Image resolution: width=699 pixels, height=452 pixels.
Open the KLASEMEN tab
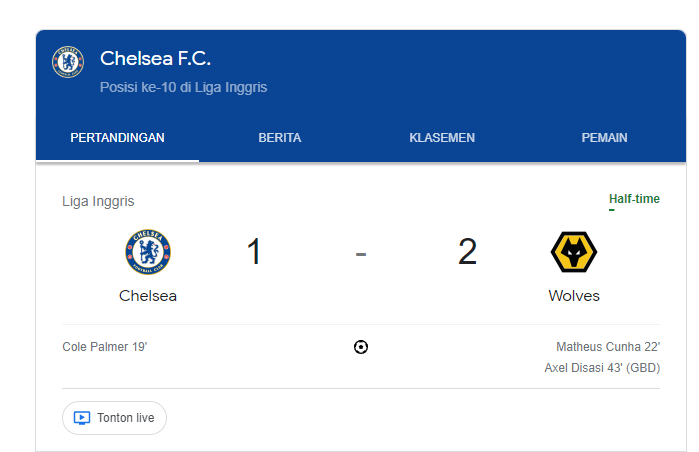pos(442,138)
